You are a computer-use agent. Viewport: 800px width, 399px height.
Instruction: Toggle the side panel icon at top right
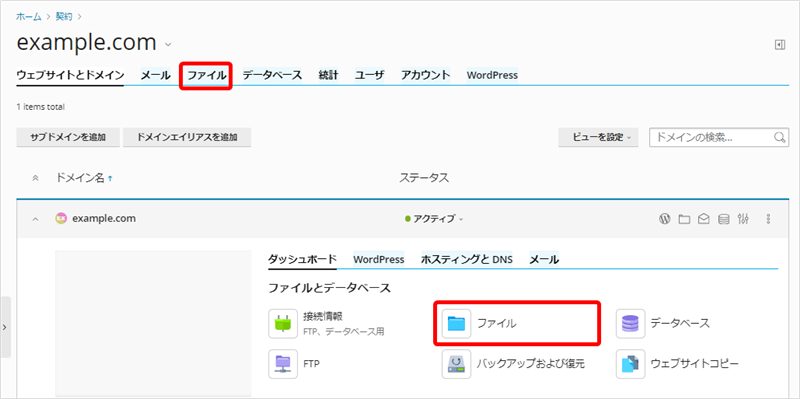click(x=779, y=45)
